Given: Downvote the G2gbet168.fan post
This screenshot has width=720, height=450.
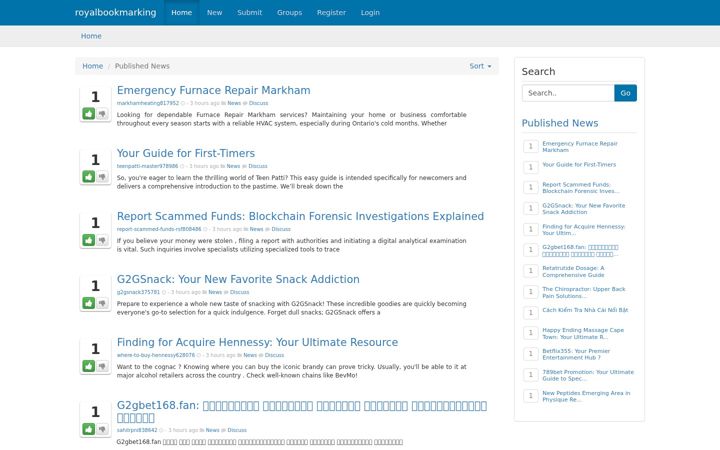Looking at the screenshot, I should tap(102, 429).
